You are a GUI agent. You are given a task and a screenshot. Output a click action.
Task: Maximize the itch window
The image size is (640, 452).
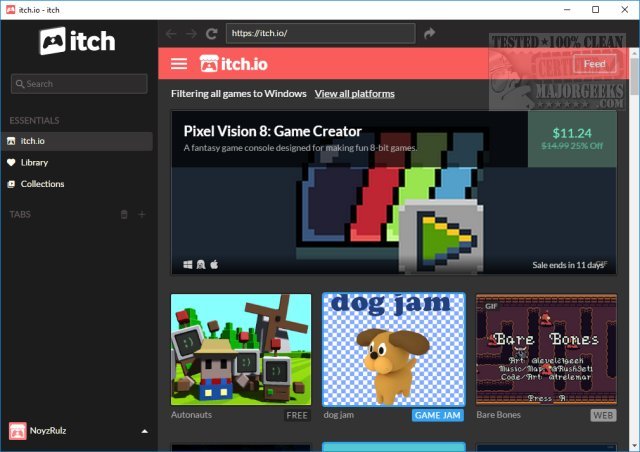pos(596,9)
